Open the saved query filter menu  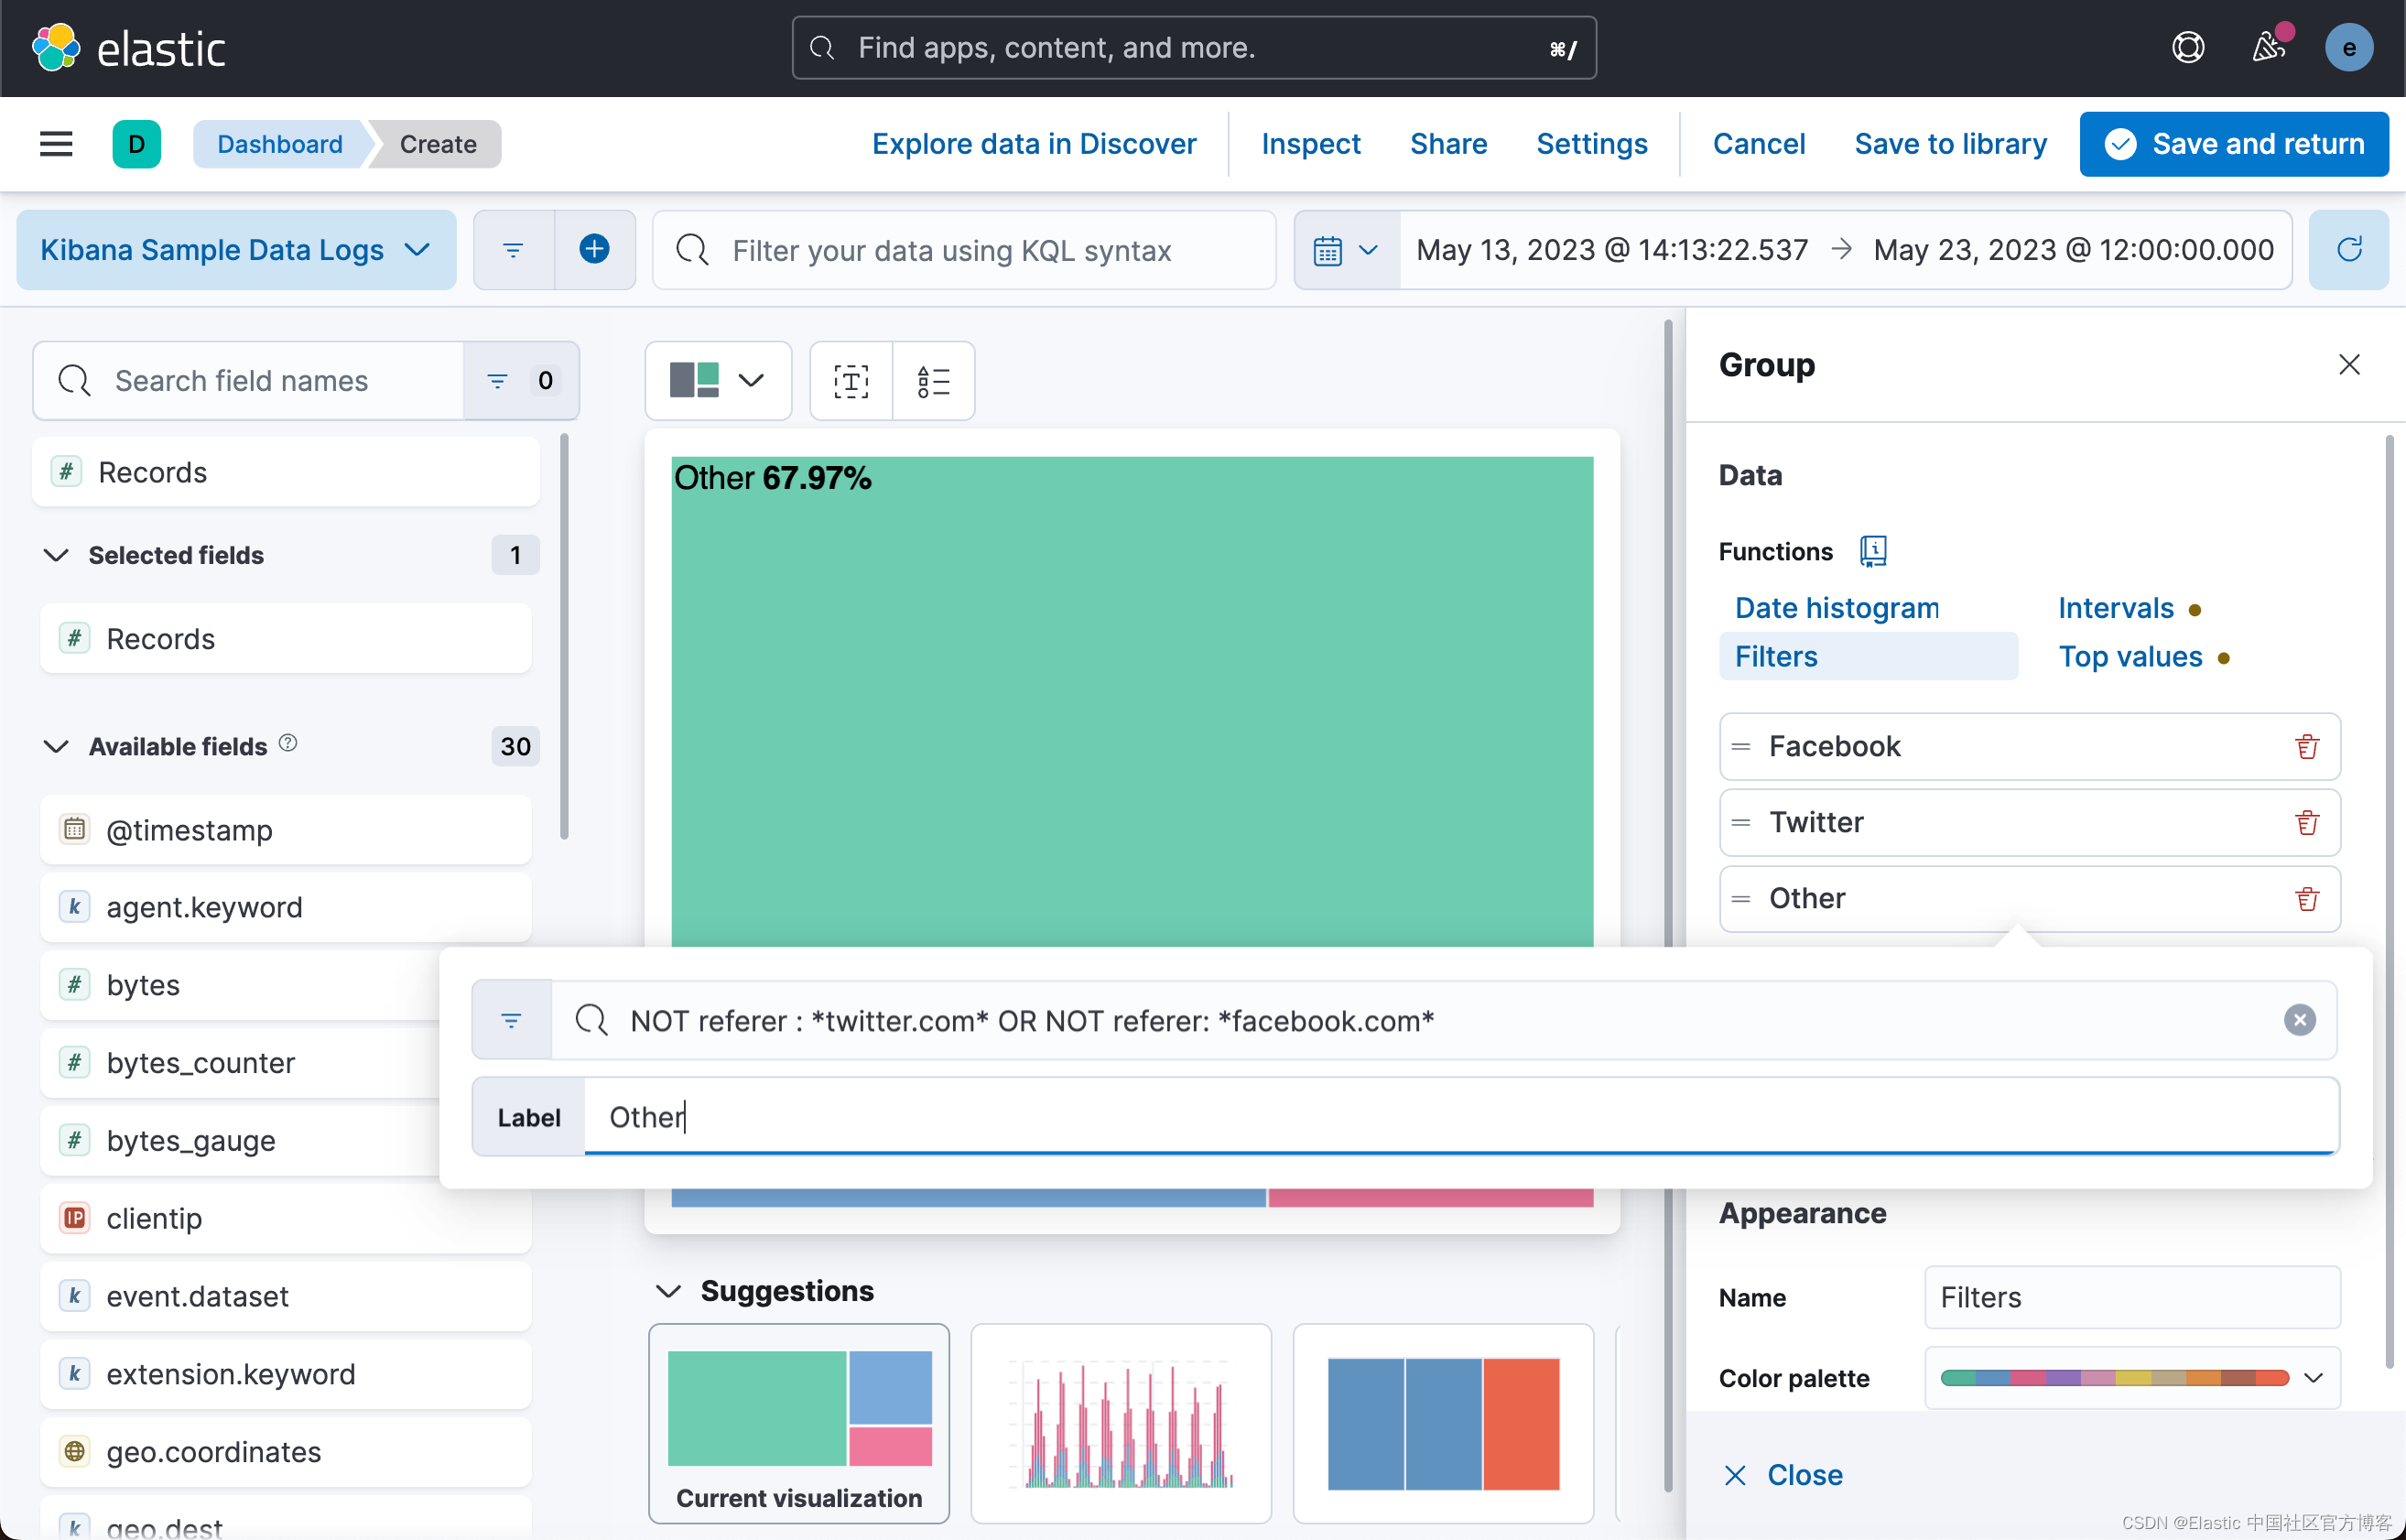point(513,250)
